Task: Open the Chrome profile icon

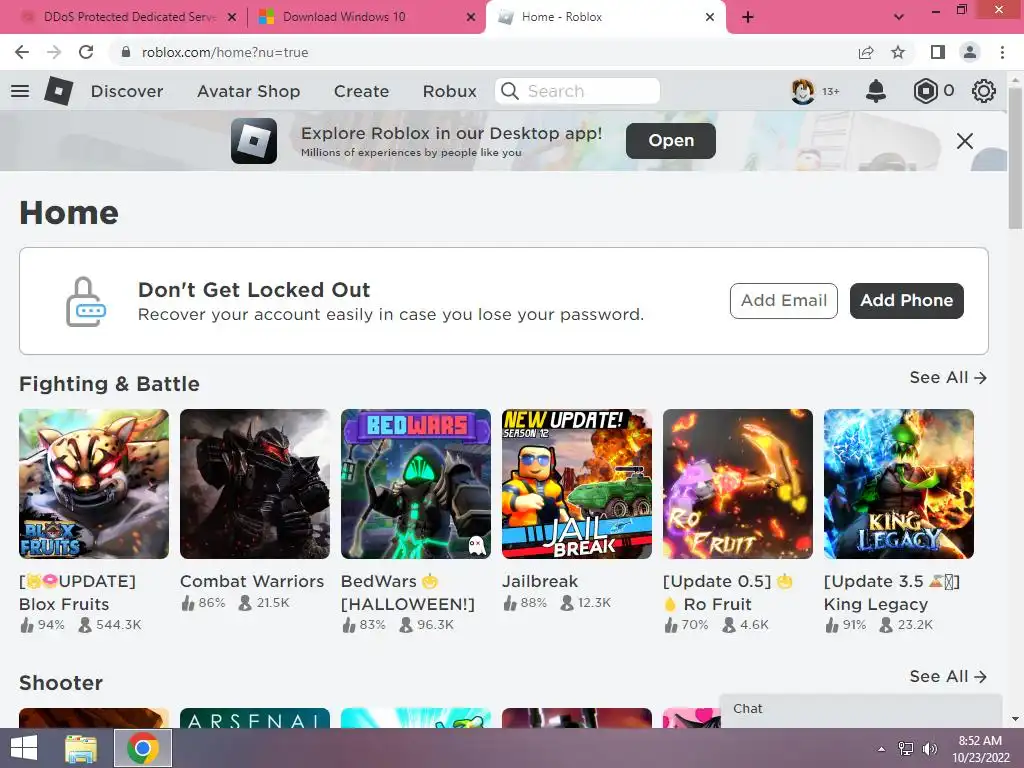Action: pyautogui.click(x=970, y=52)
